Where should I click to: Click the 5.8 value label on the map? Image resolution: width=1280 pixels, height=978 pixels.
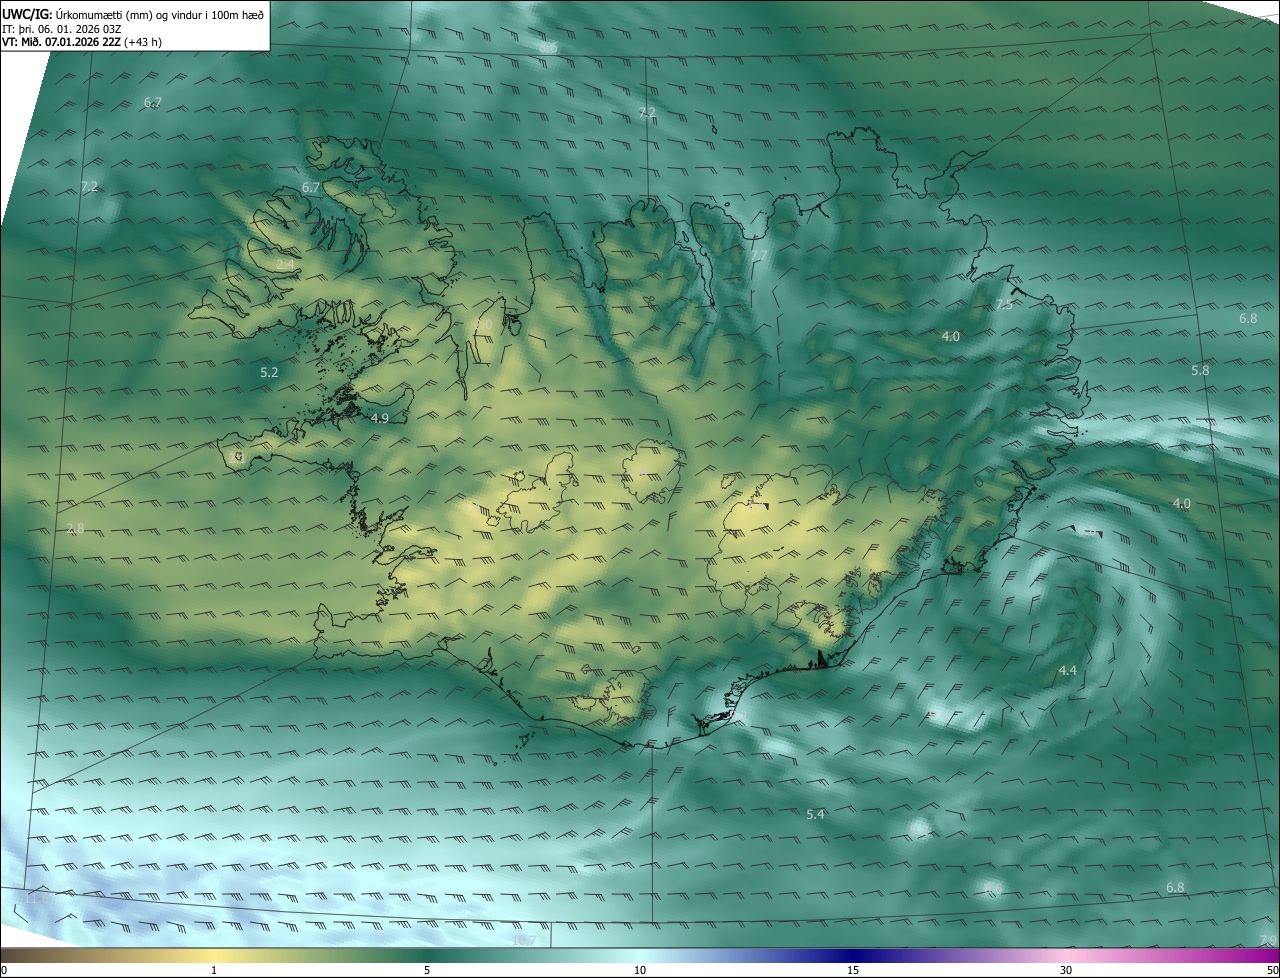(x=1200, y=370)
